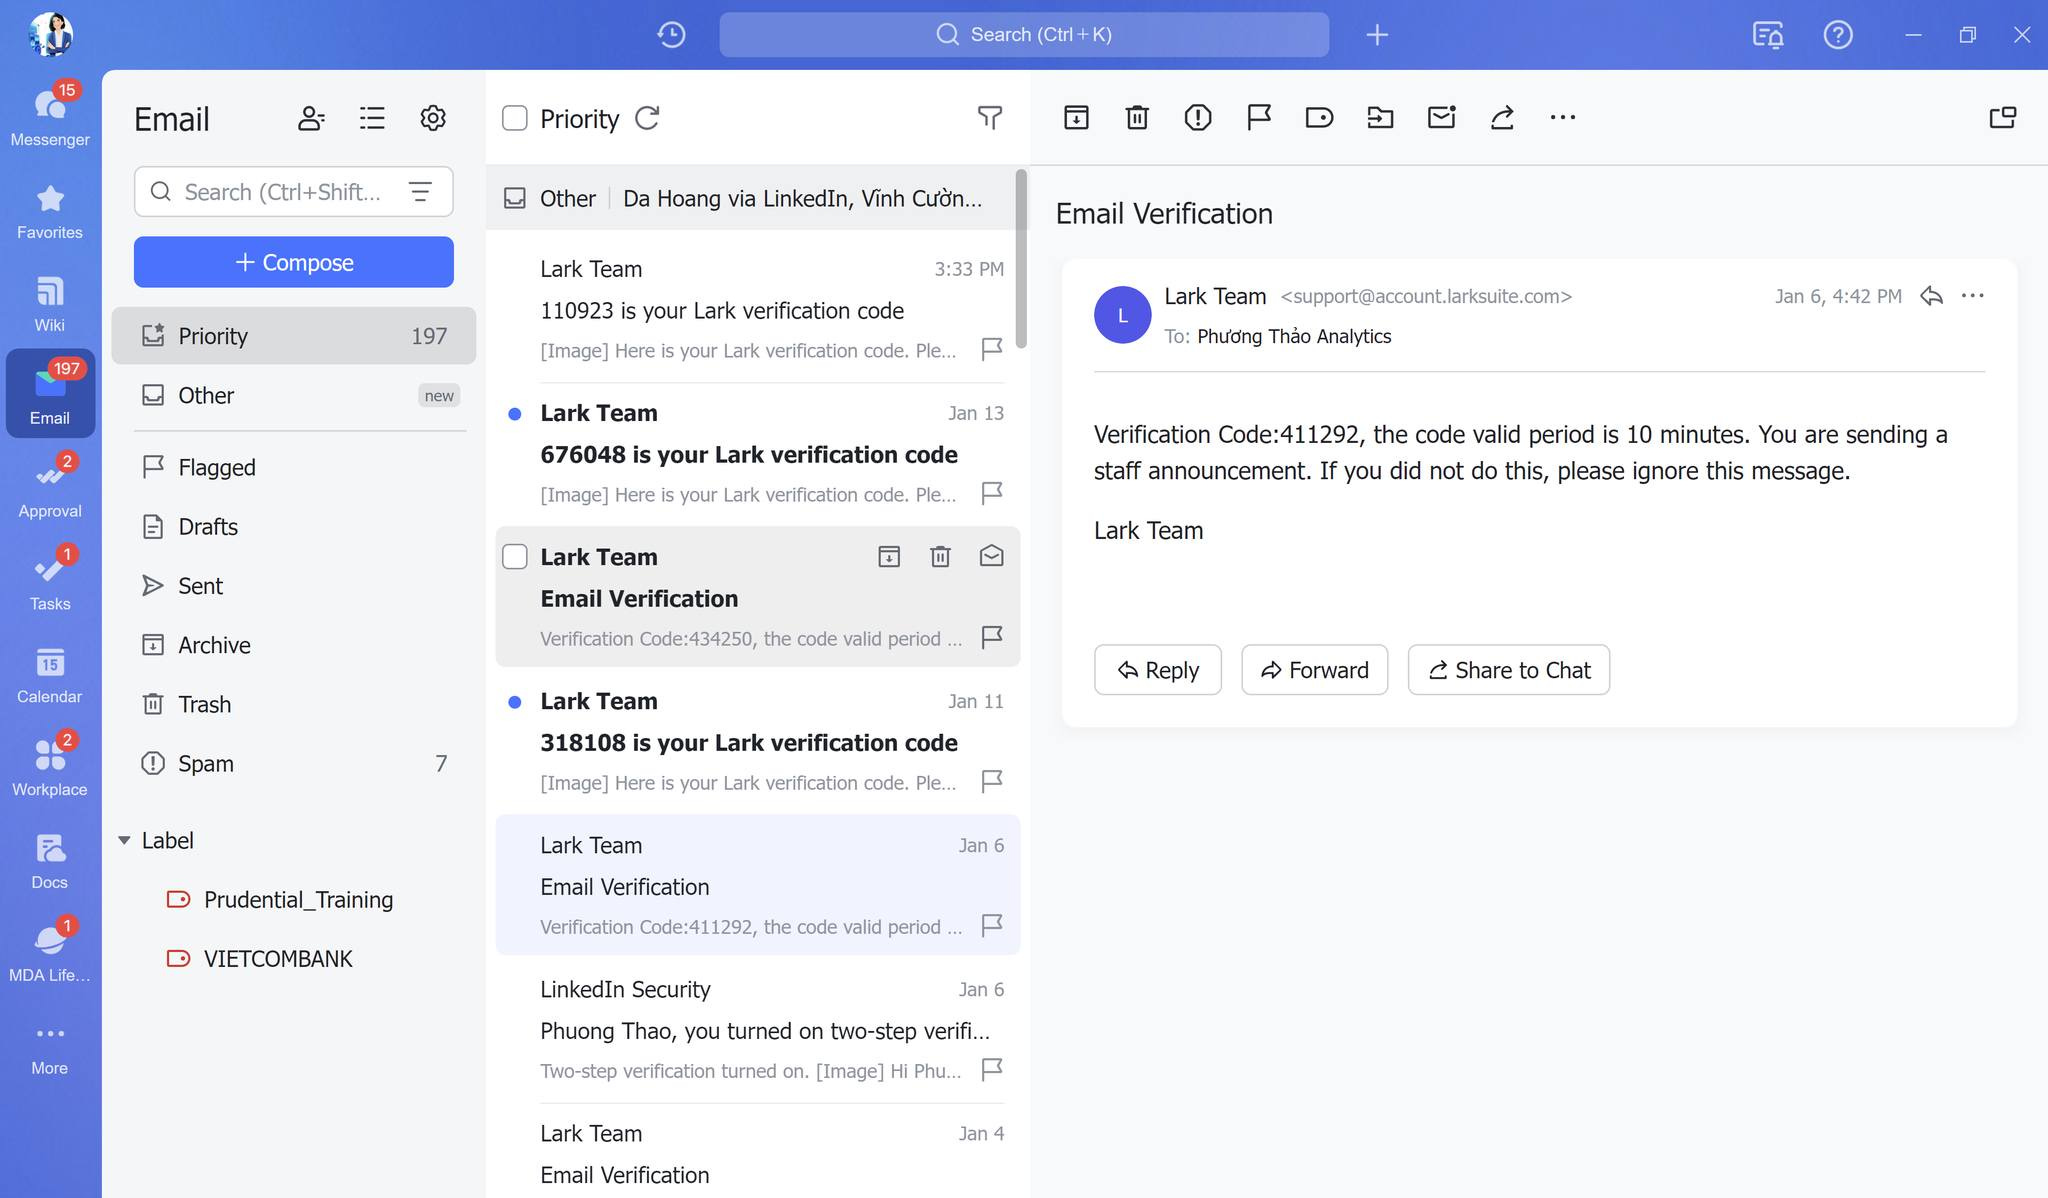Open message header more options ellipsis
Screen dimensions: 2048x1198
tap(1972, 295)
